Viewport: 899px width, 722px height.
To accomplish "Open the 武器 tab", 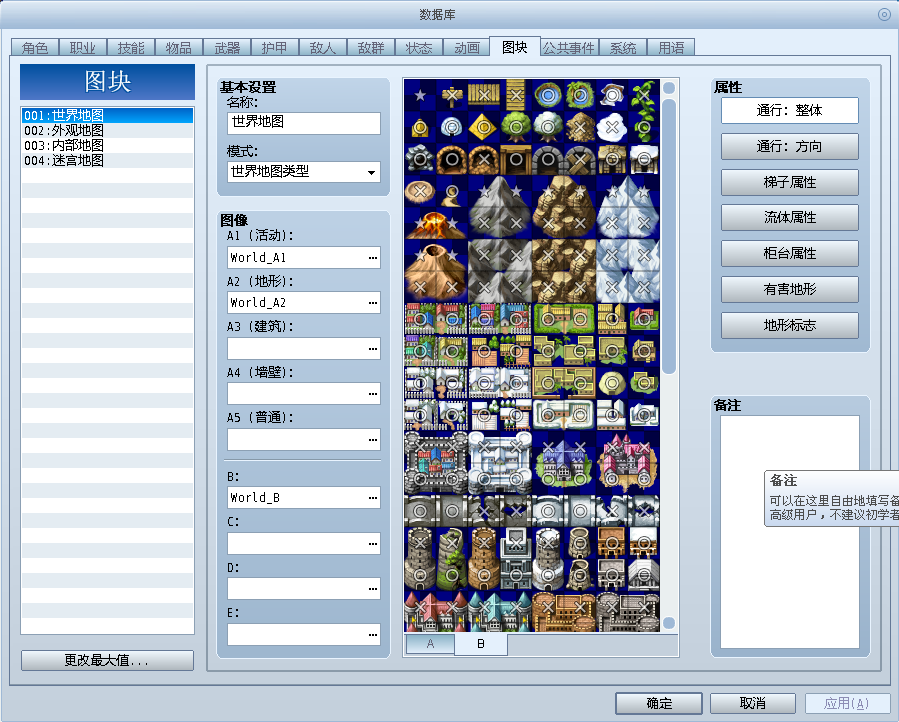I will point(227,48).
